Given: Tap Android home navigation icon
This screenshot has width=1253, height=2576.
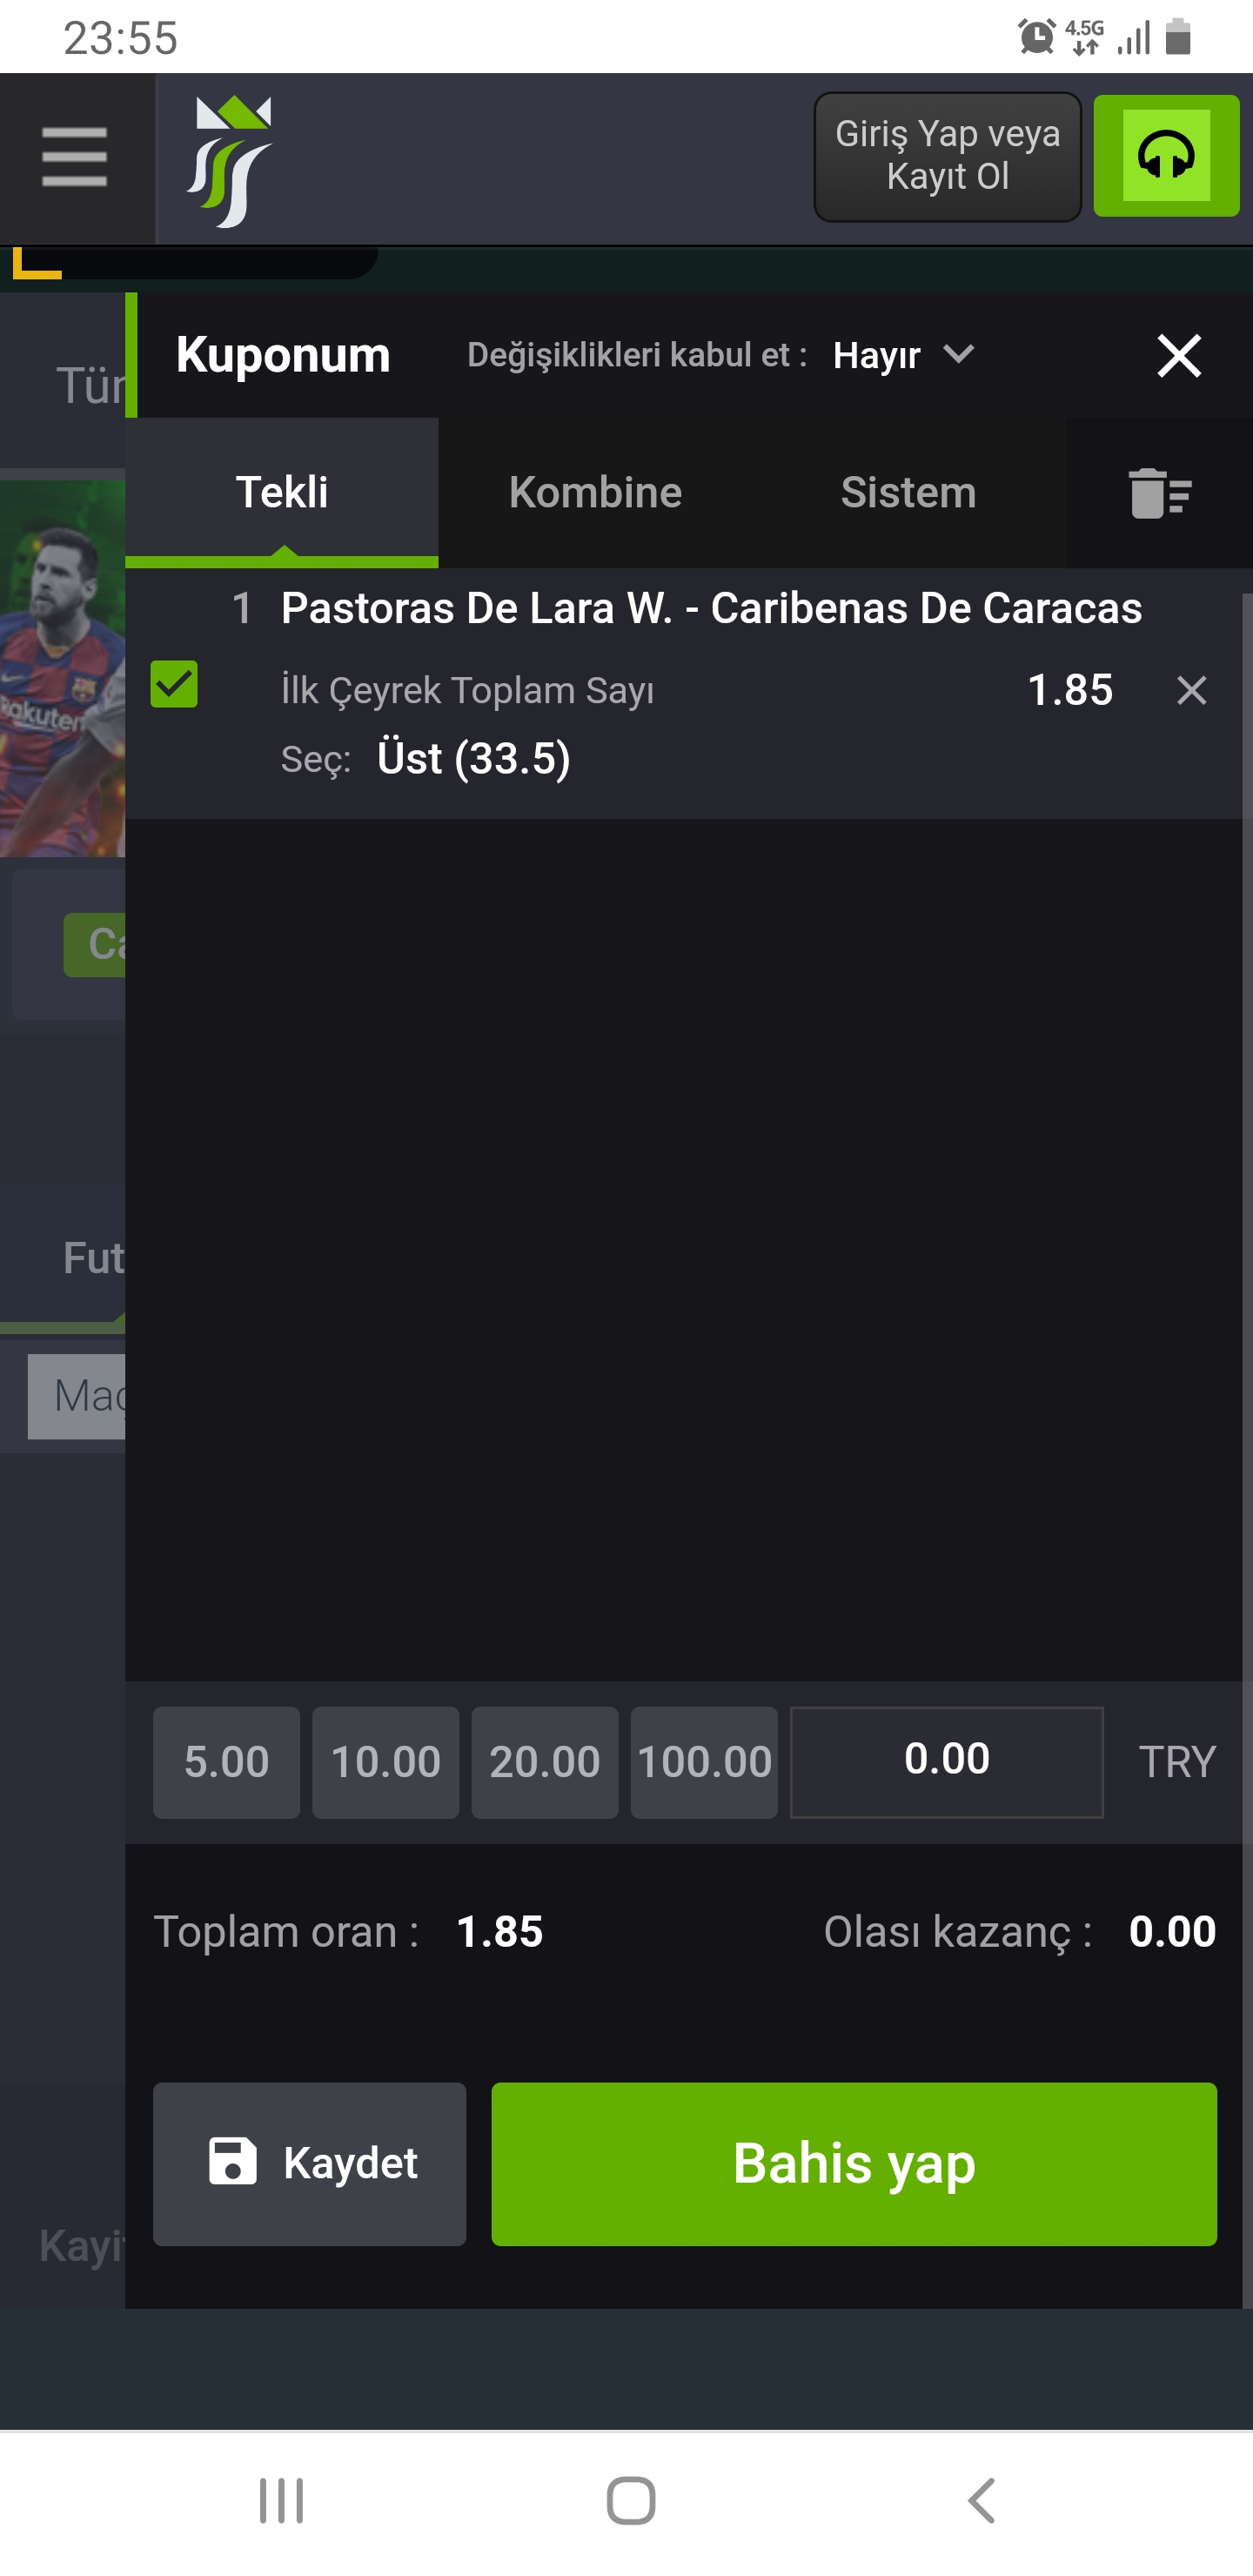Looking at the screenshot, I should [631, 2500].
